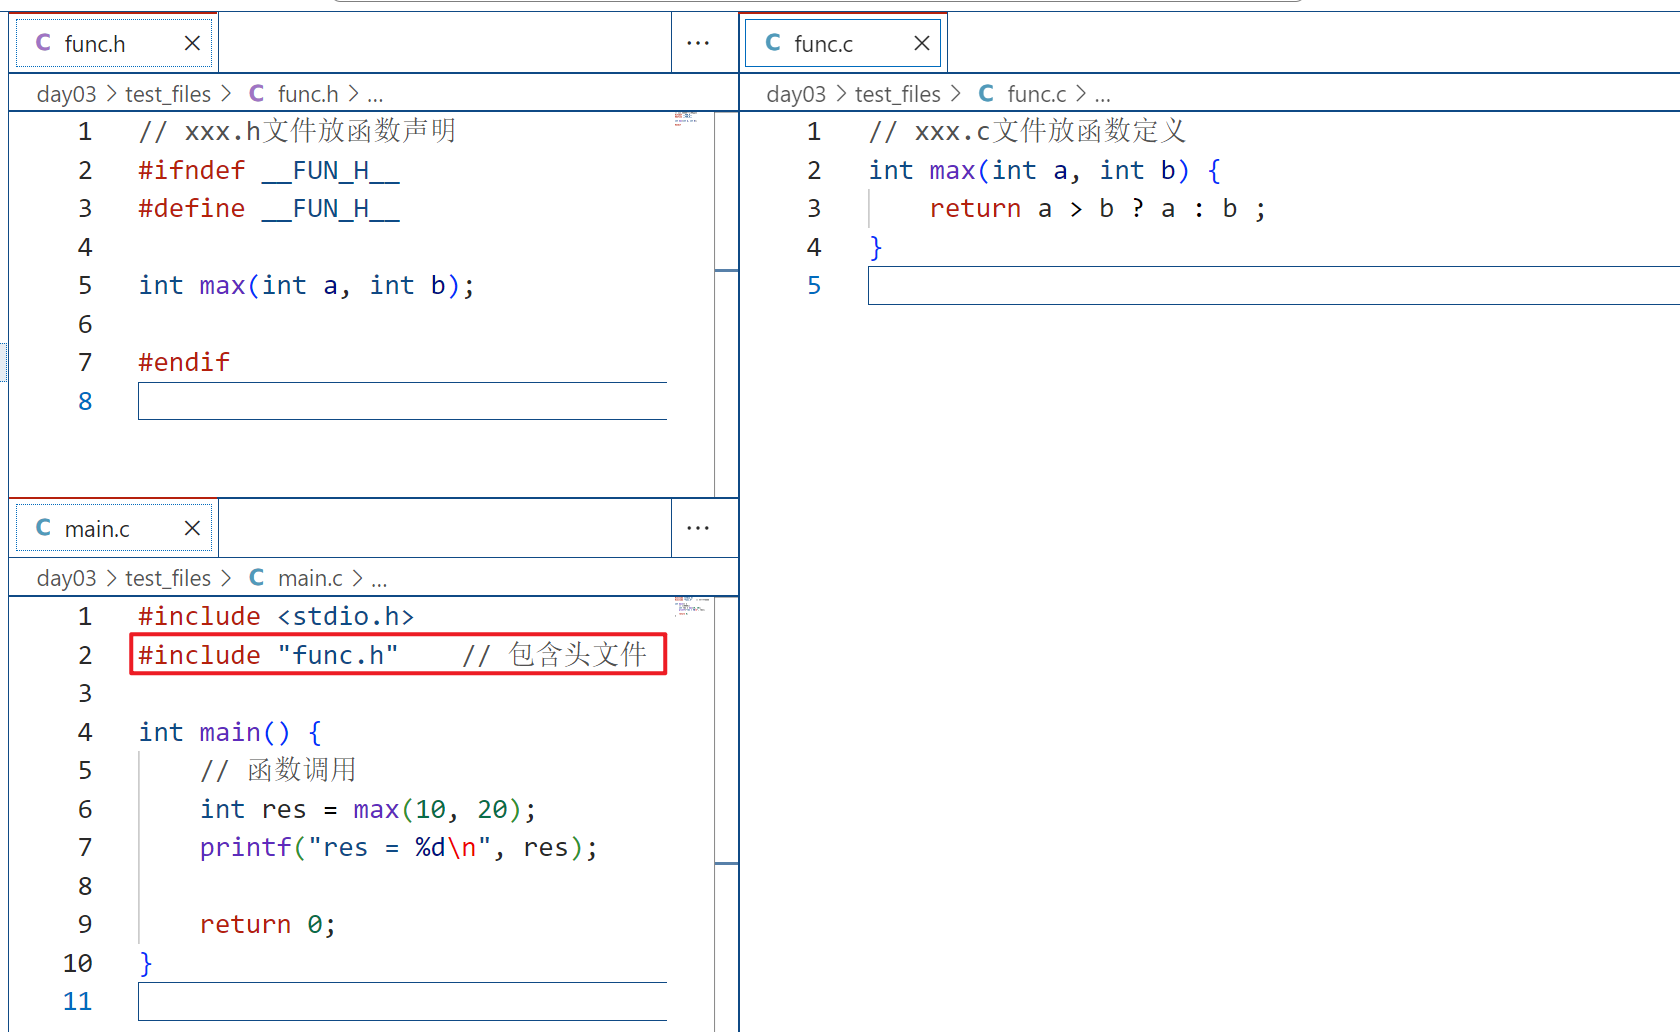Expand symbol breadcrumb ellipsis in func.c
The width and height of the screenshot is (1680, 1032).
tap(1103, 95)
